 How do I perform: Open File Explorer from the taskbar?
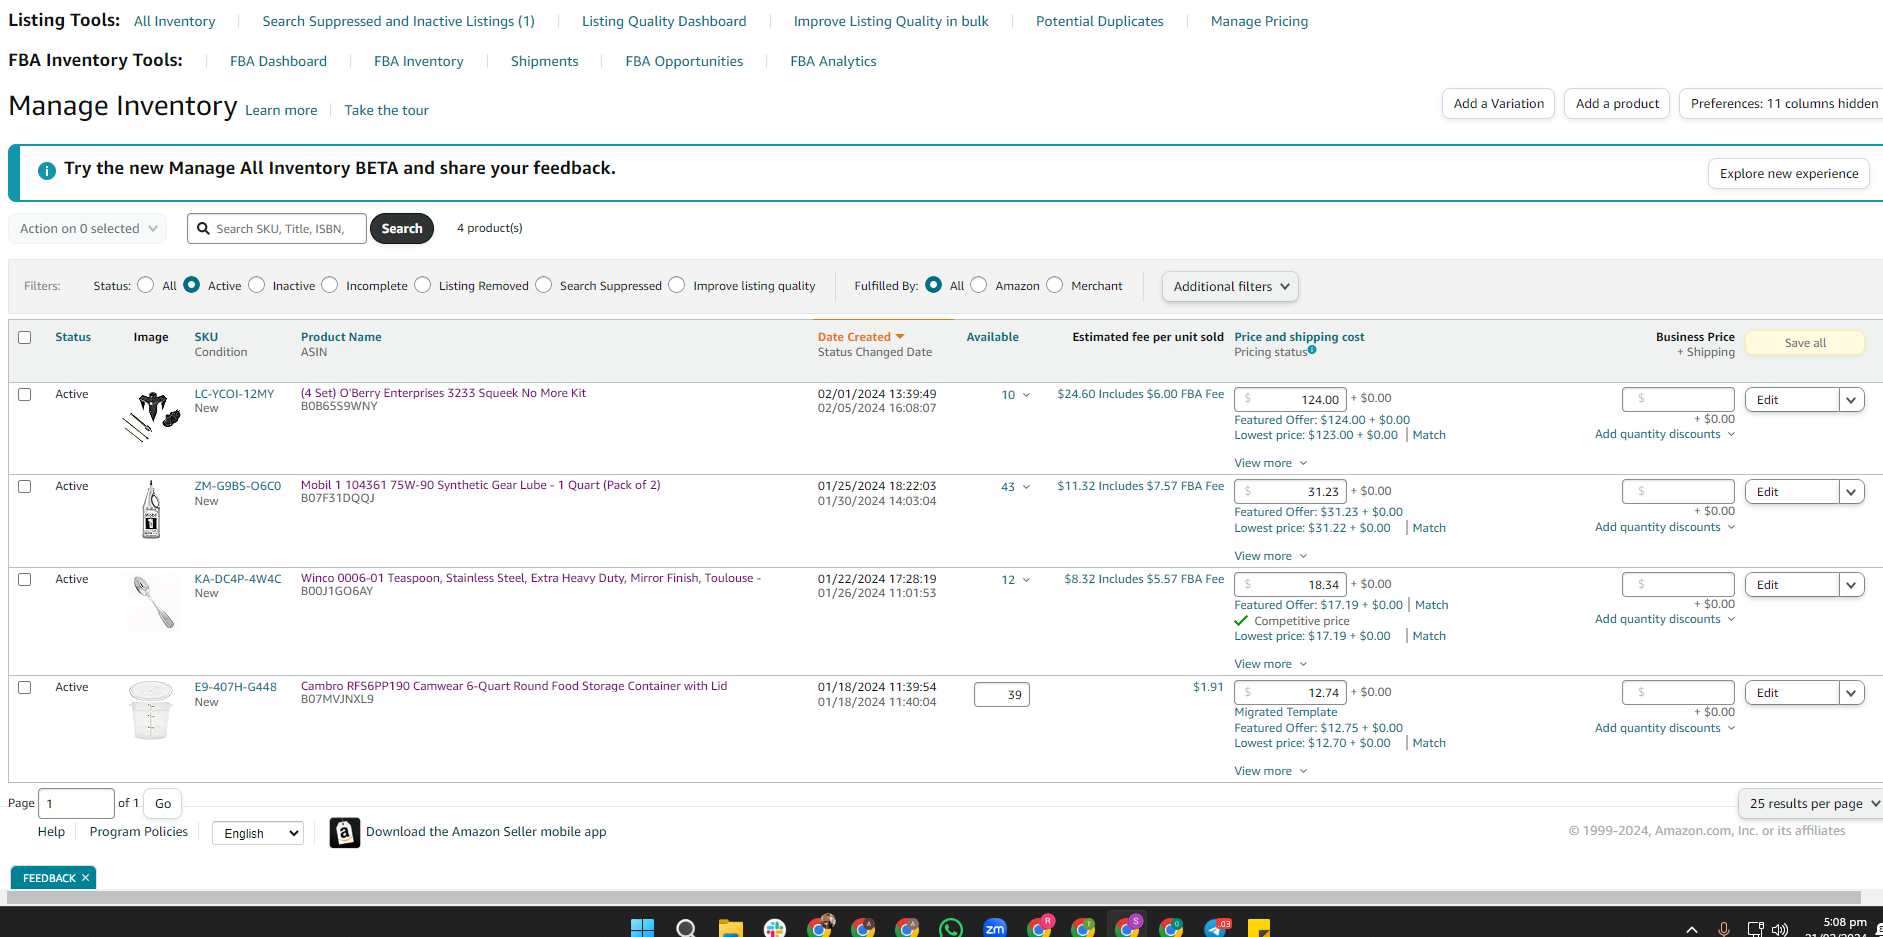pyautogui.click(x=730, y=928)
